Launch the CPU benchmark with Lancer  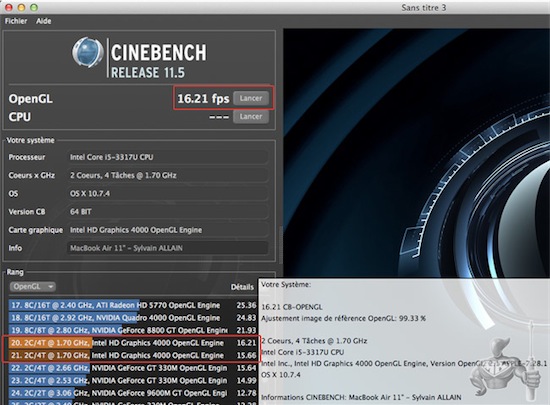click(251, 116)
